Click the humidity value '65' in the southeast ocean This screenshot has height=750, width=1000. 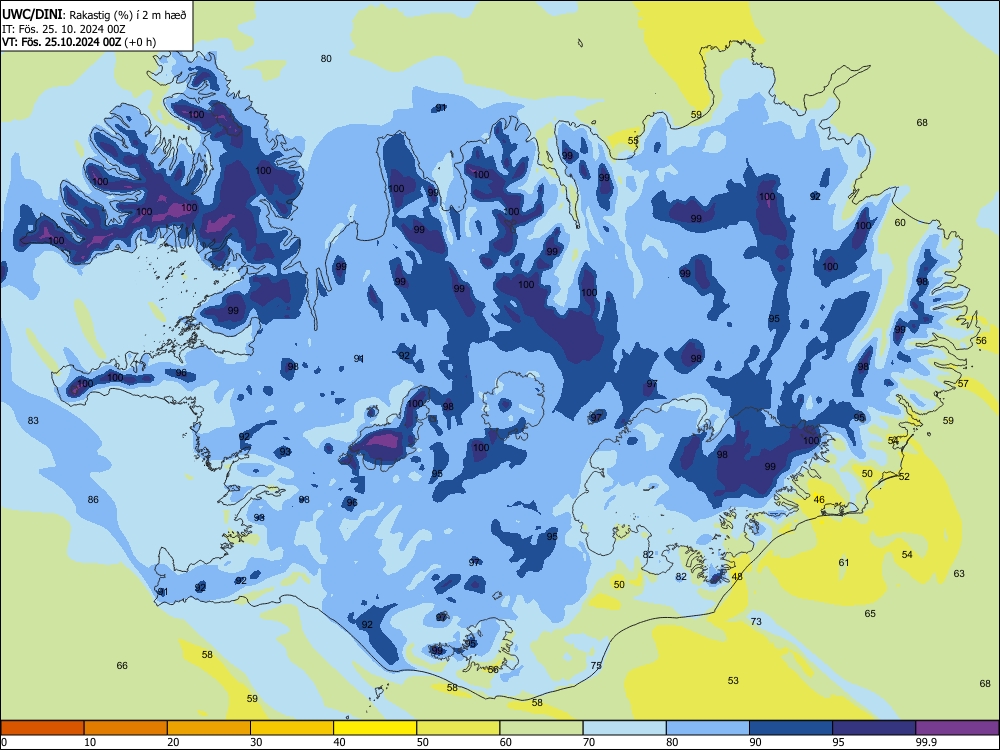coord(870,614)
